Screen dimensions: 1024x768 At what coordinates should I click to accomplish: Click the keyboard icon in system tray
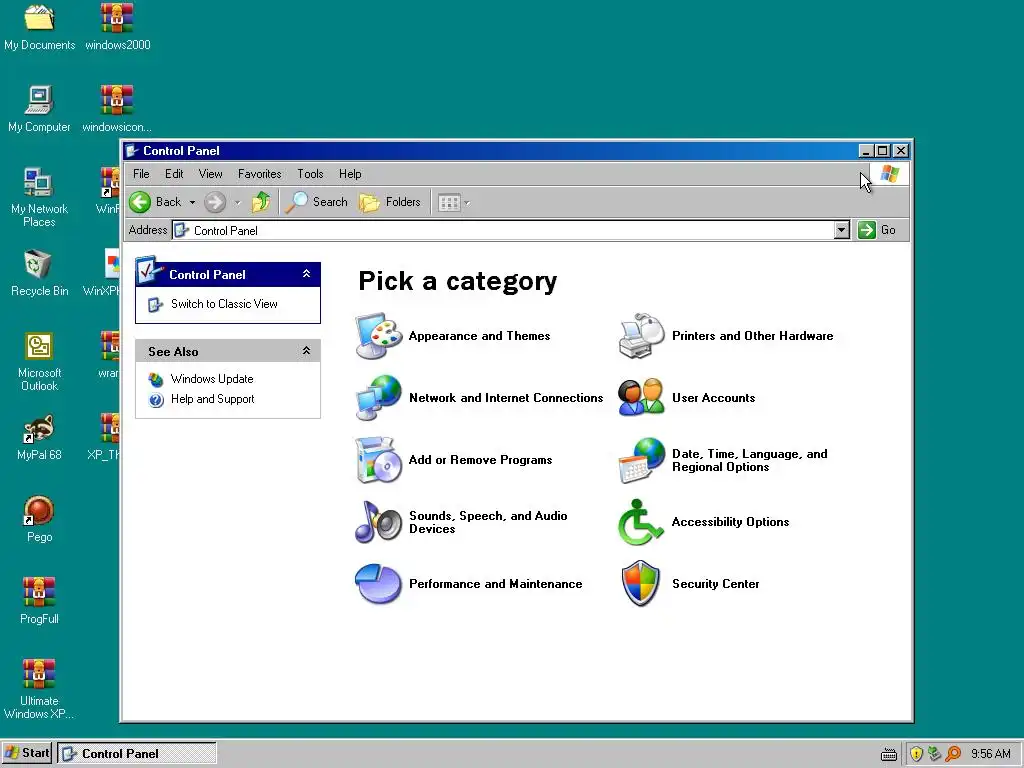(x=888, y=754)
